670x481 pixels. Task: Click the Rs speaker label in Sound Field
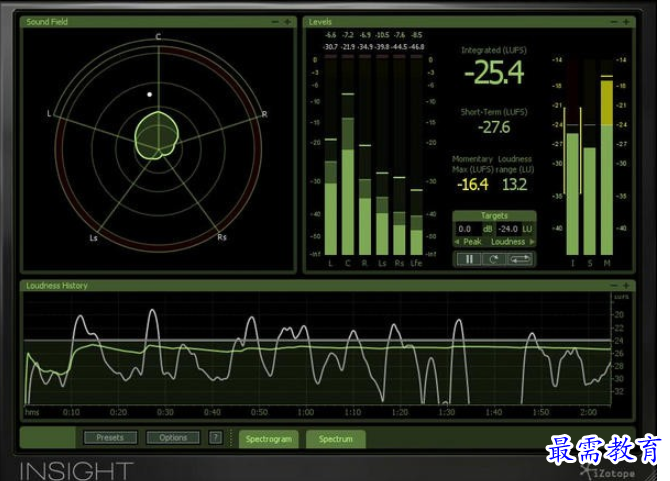[x=222, y=237]
